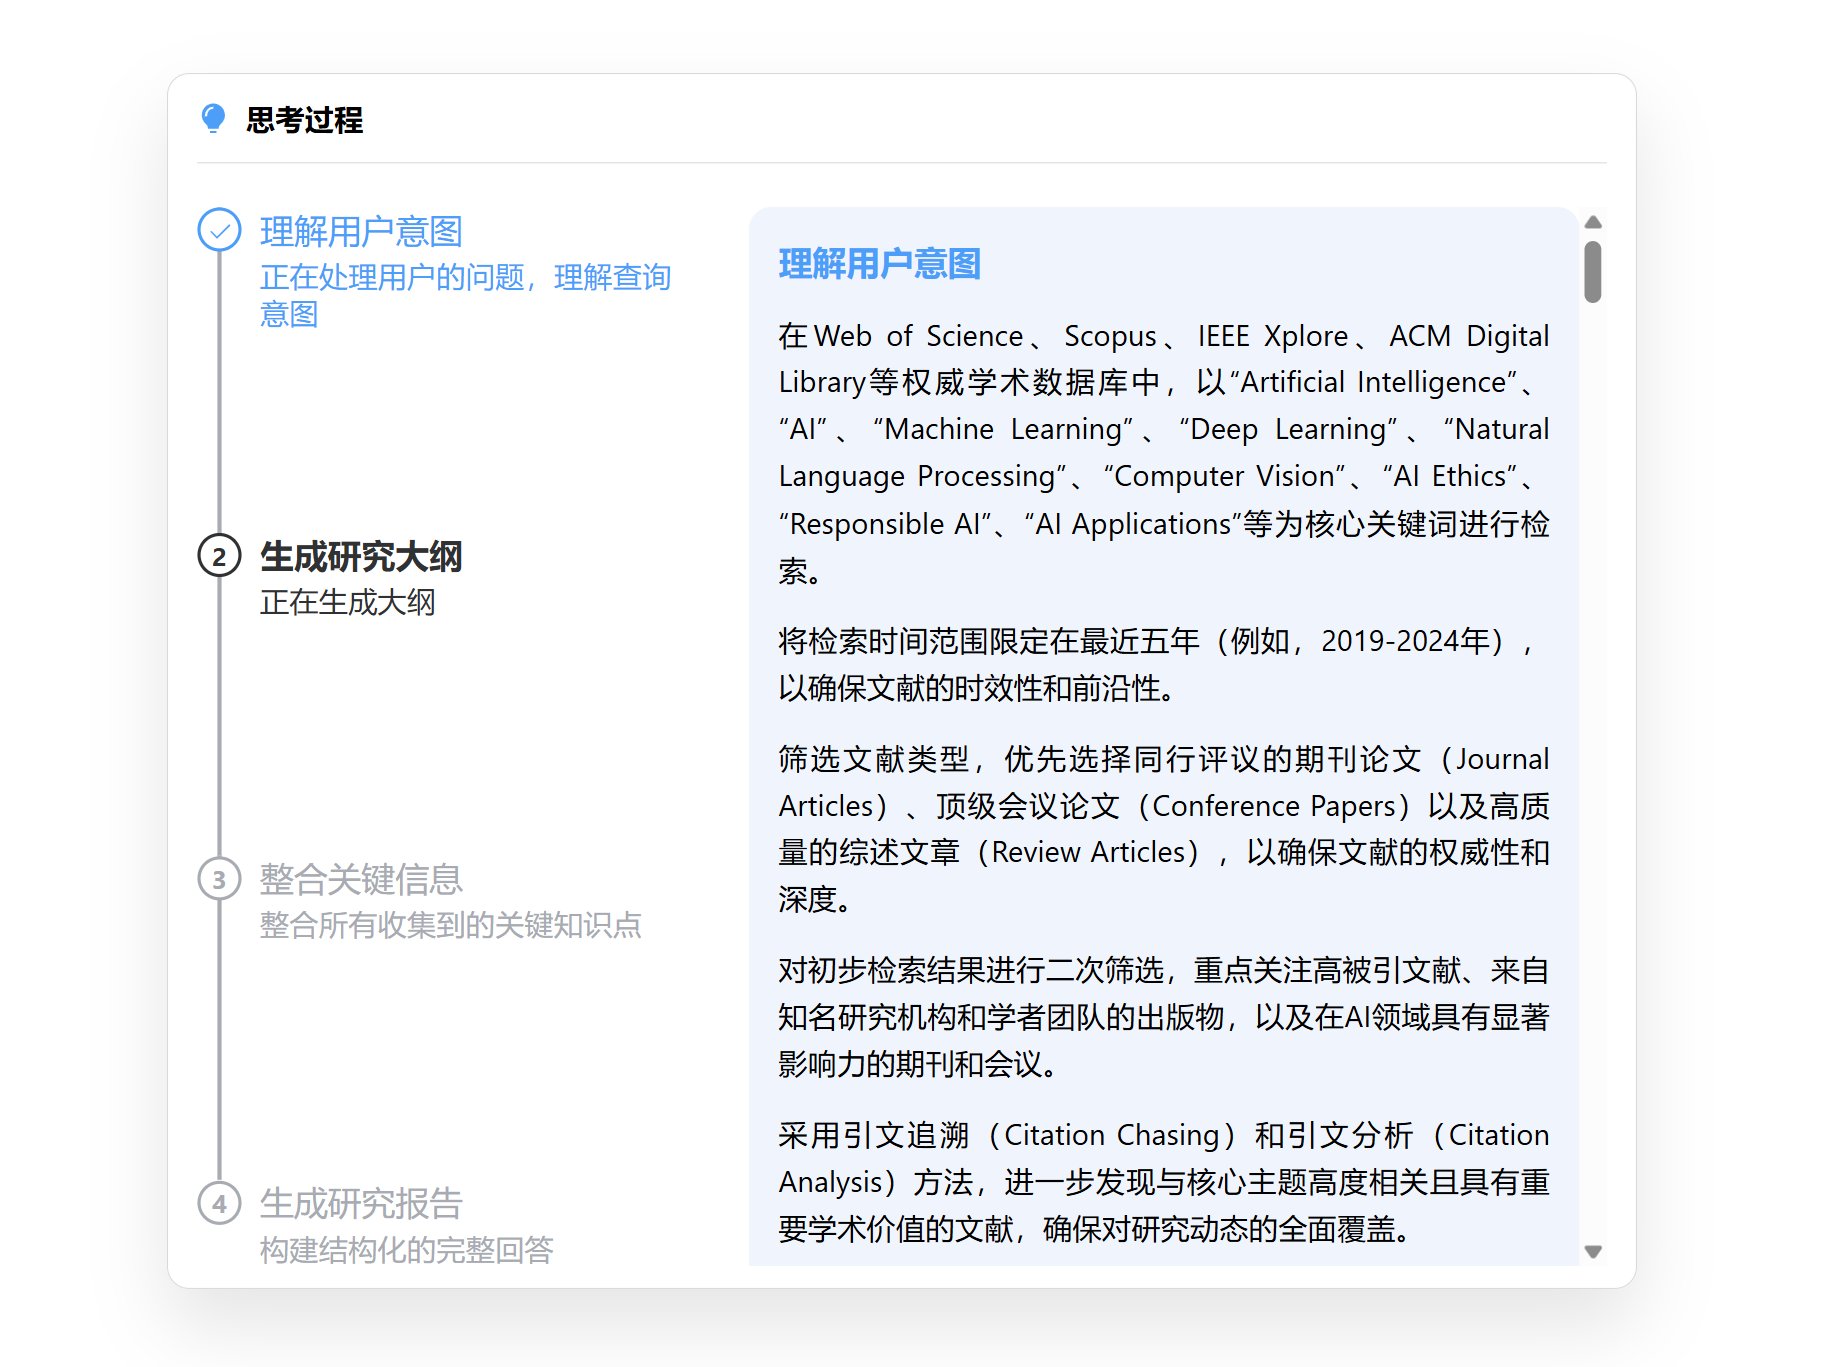Image resolution: width=1831 pixels, height=1367 pixels.
Task: Click the step 3 number circle
Action: click(x=219, y=880)
